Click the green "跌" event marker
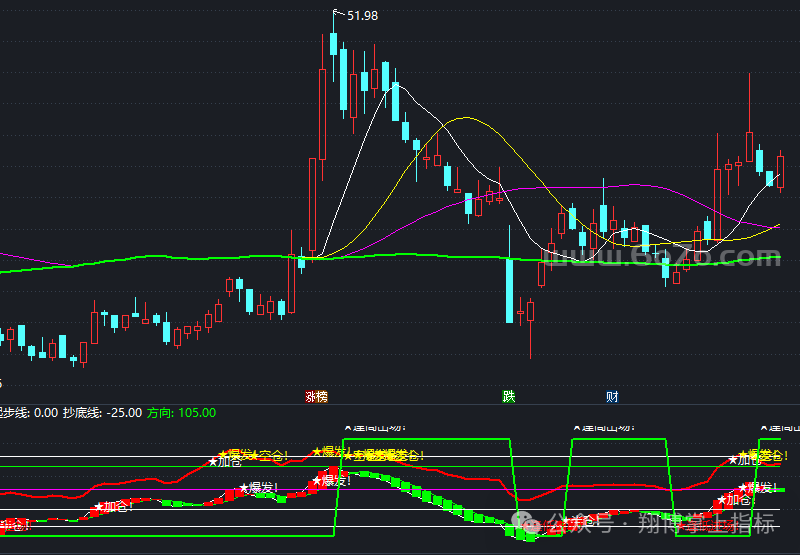This screenshot has width=800, height=555. [x=508, y=397]
